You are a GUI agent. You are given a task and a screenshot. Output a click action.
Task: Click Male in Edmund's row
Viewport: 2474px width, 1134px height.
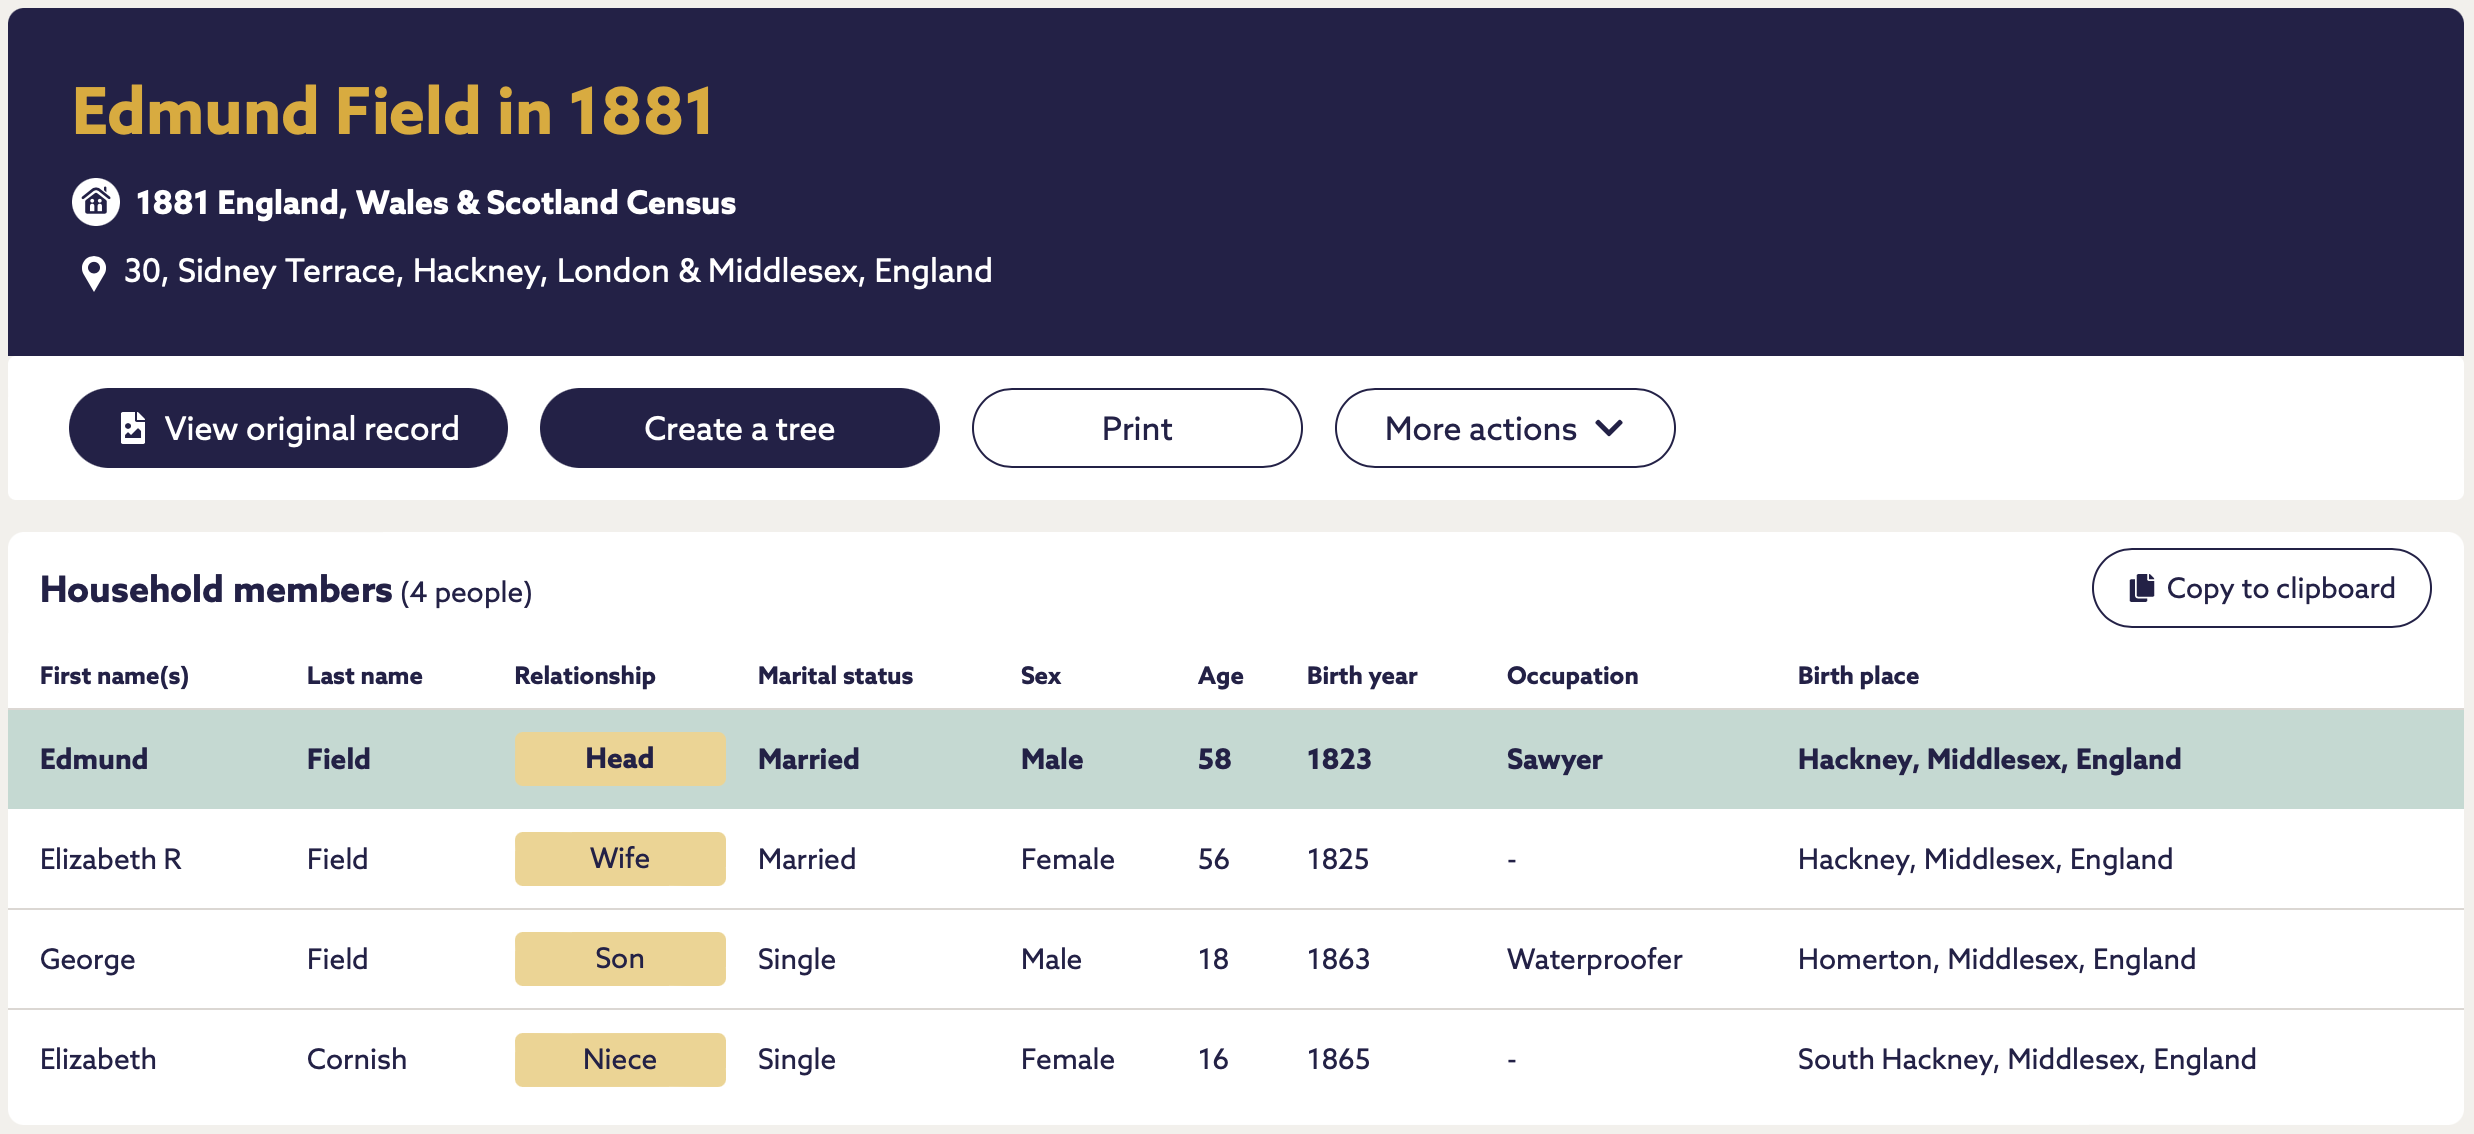pyautogui.click(x=1052, y=759)
